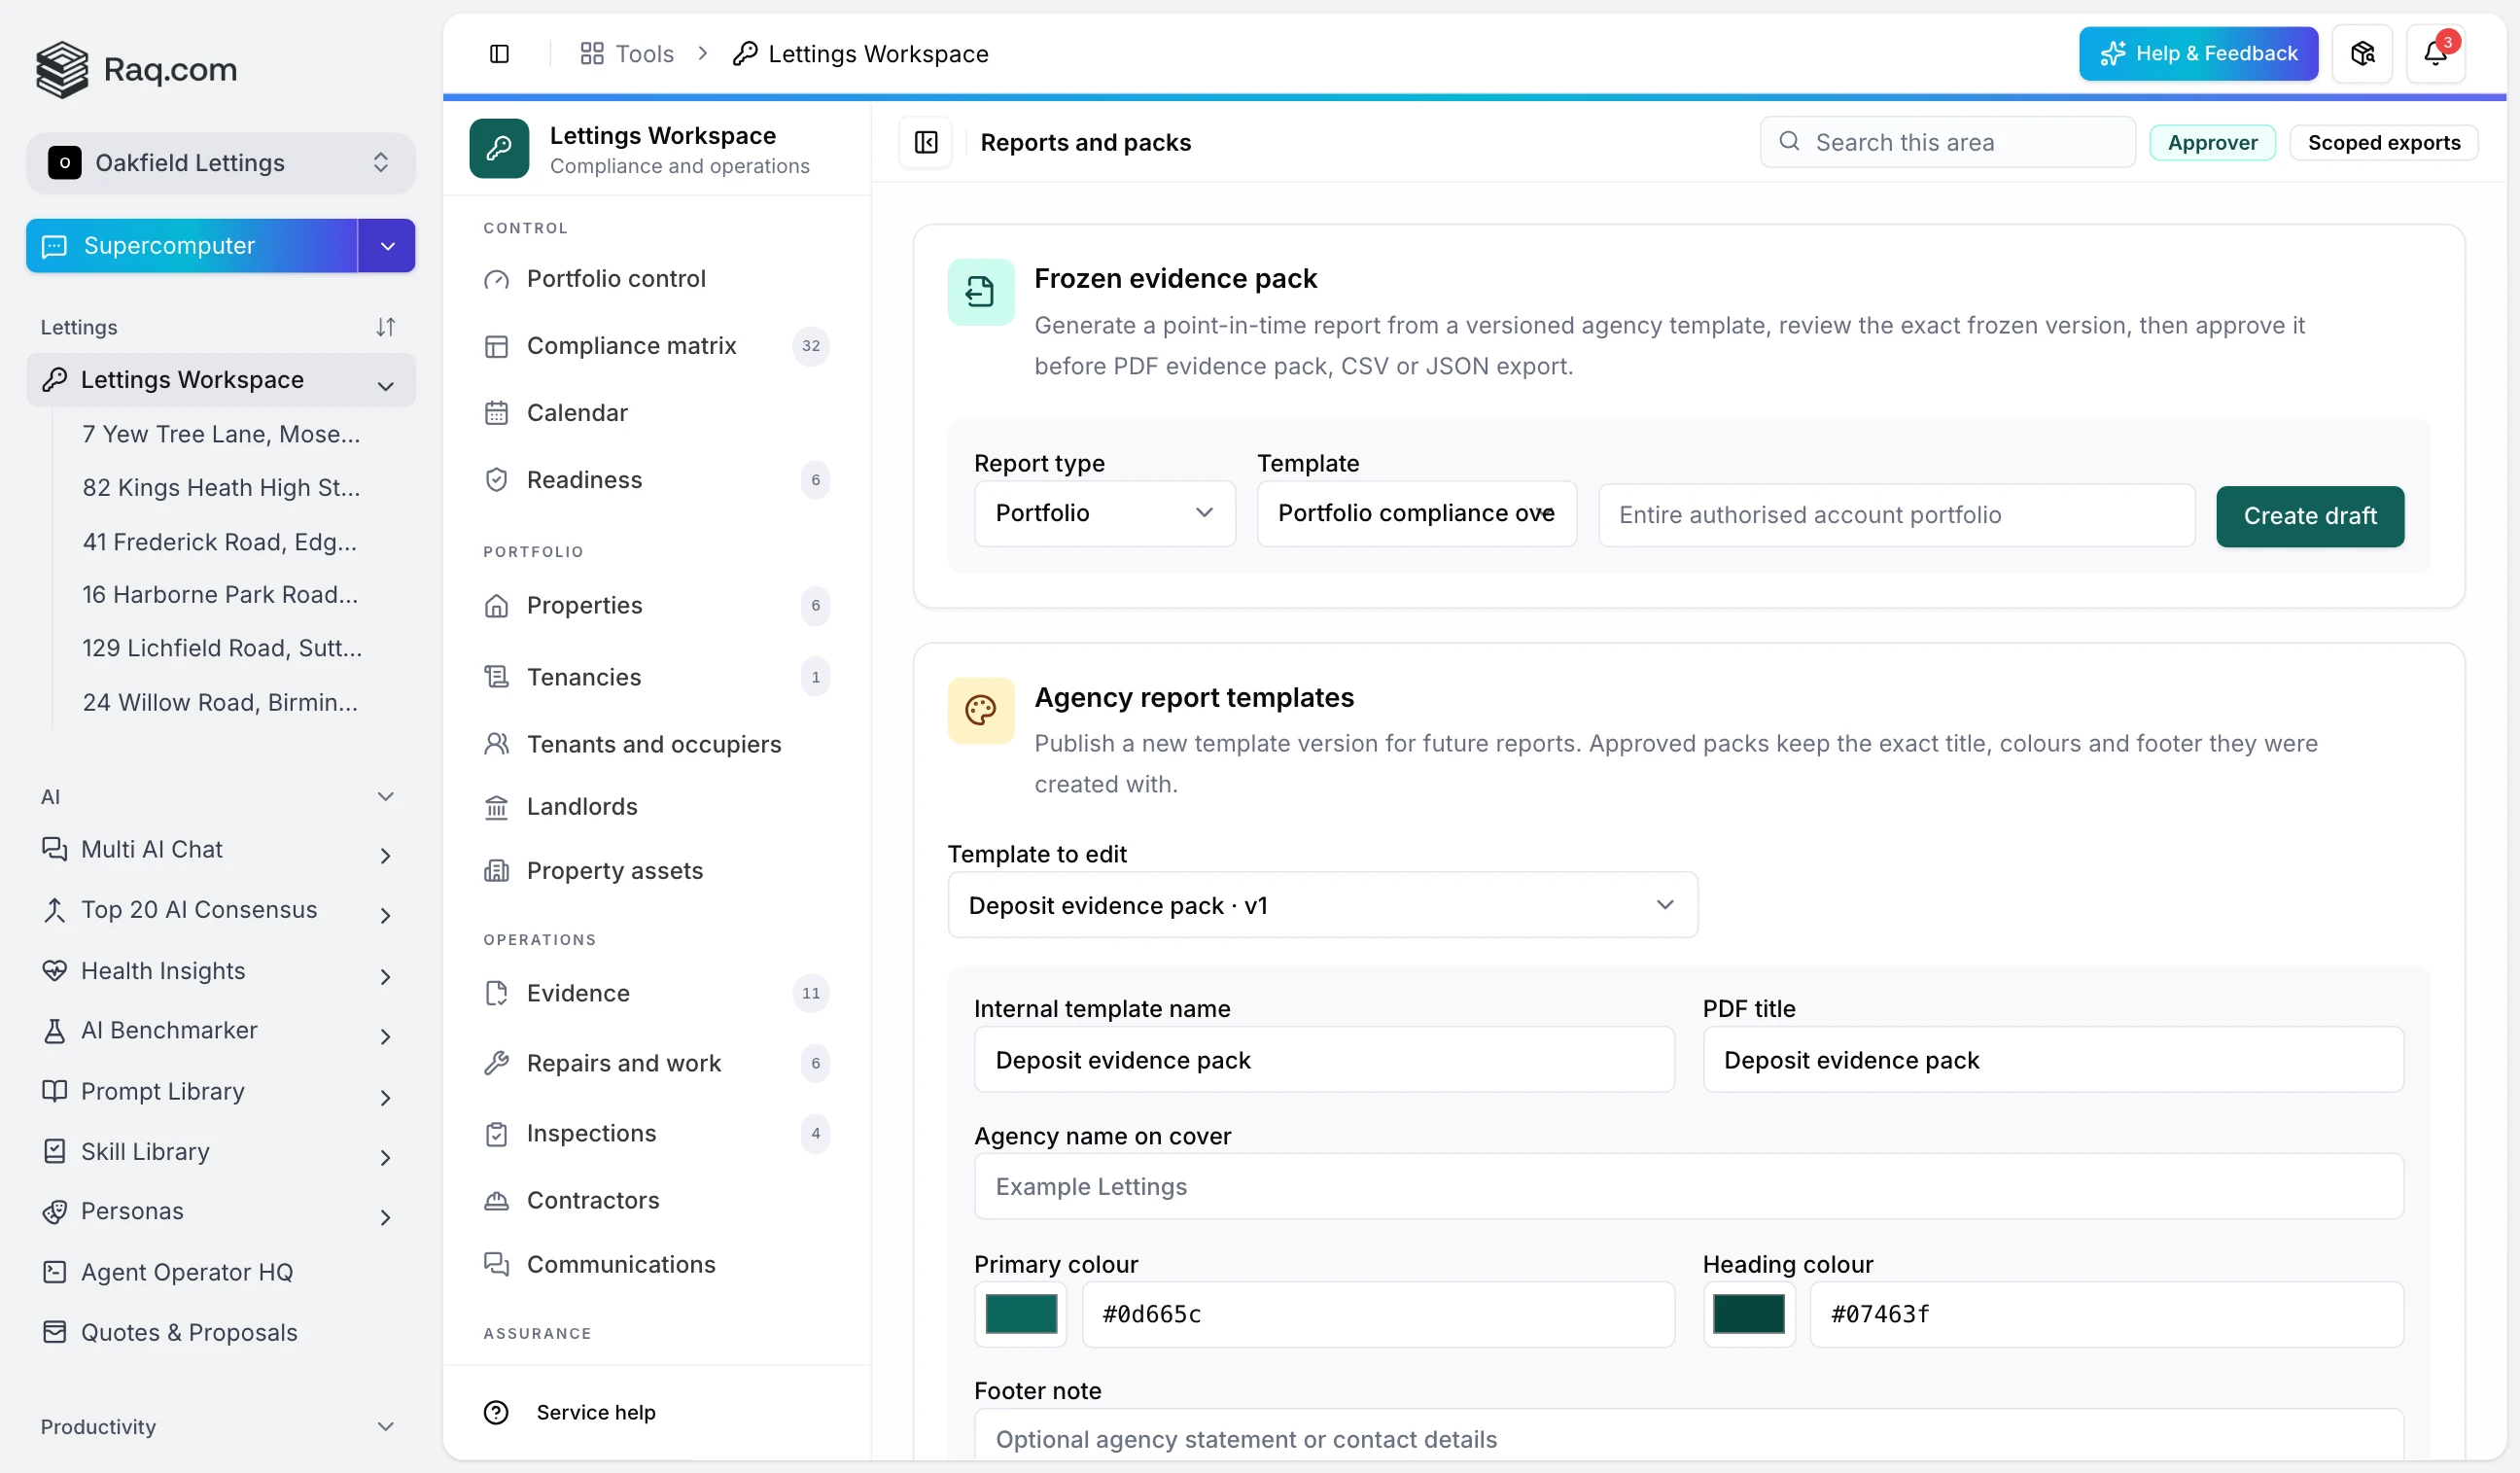Open Inspections

click(656, 1133)
